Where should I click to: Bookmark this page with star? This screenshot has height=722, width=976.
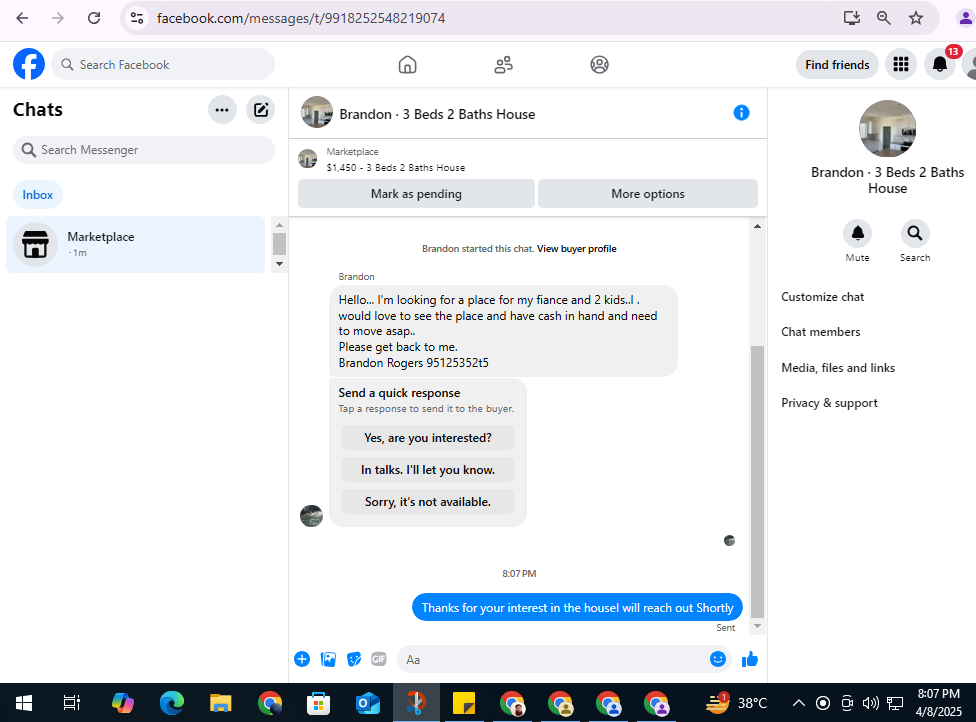(x=916, y=18)
